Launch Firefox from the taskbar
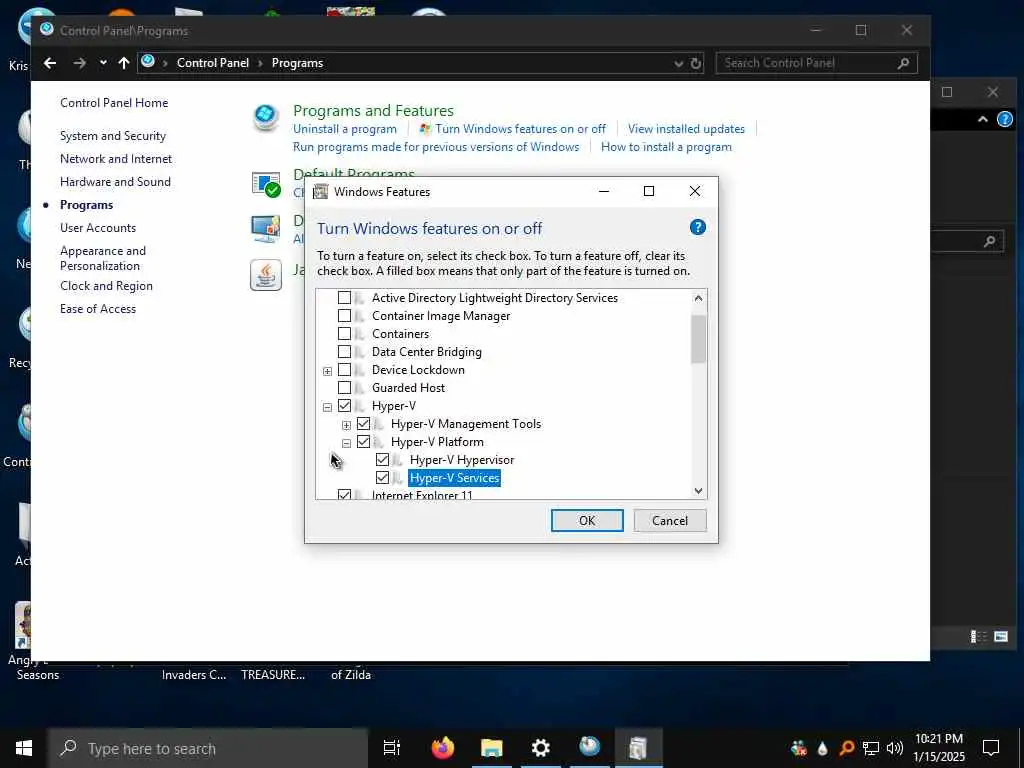The image size is (1024, 768). [443, 748]
